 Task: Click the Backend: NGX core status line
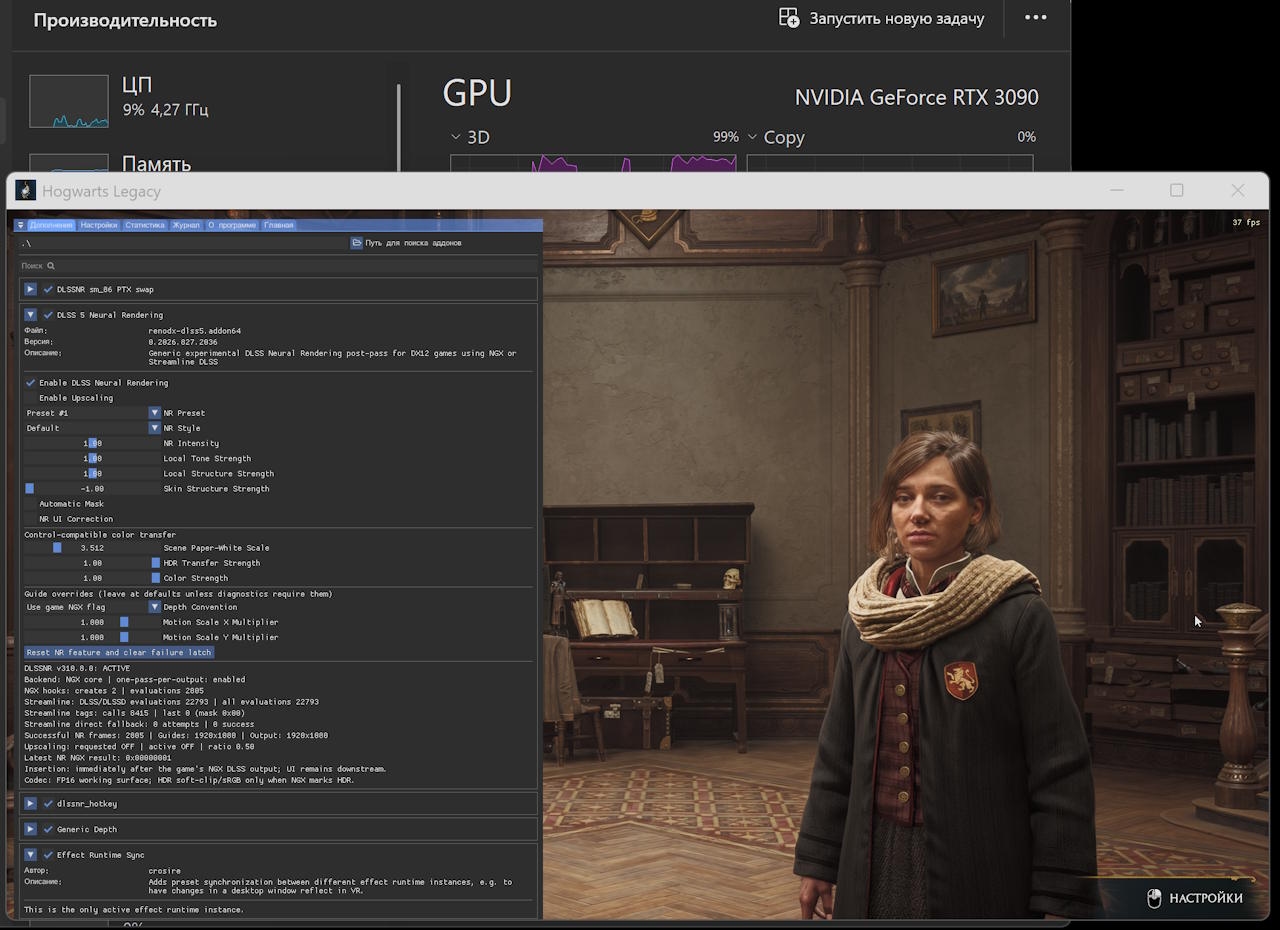point(135,679)
